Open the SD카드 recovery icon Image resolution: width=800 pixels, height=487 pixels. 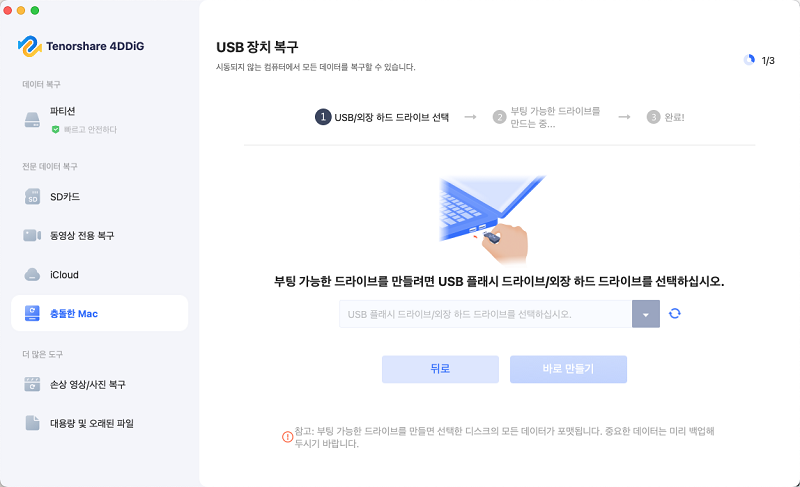(32, 196)
